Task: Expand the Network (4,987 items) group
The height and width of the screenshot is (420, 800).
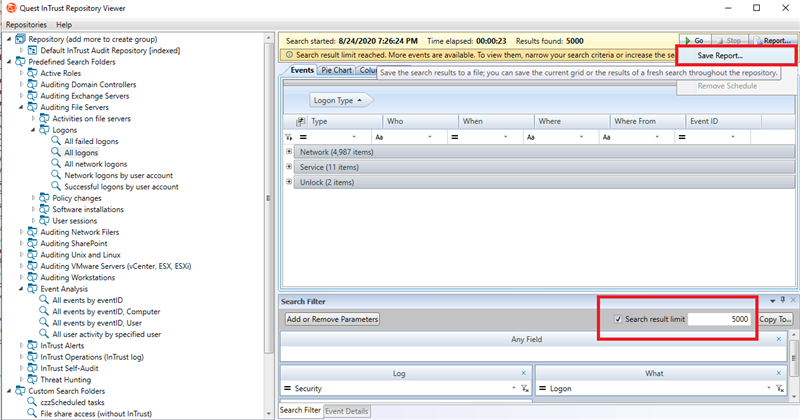Action: 289,152
